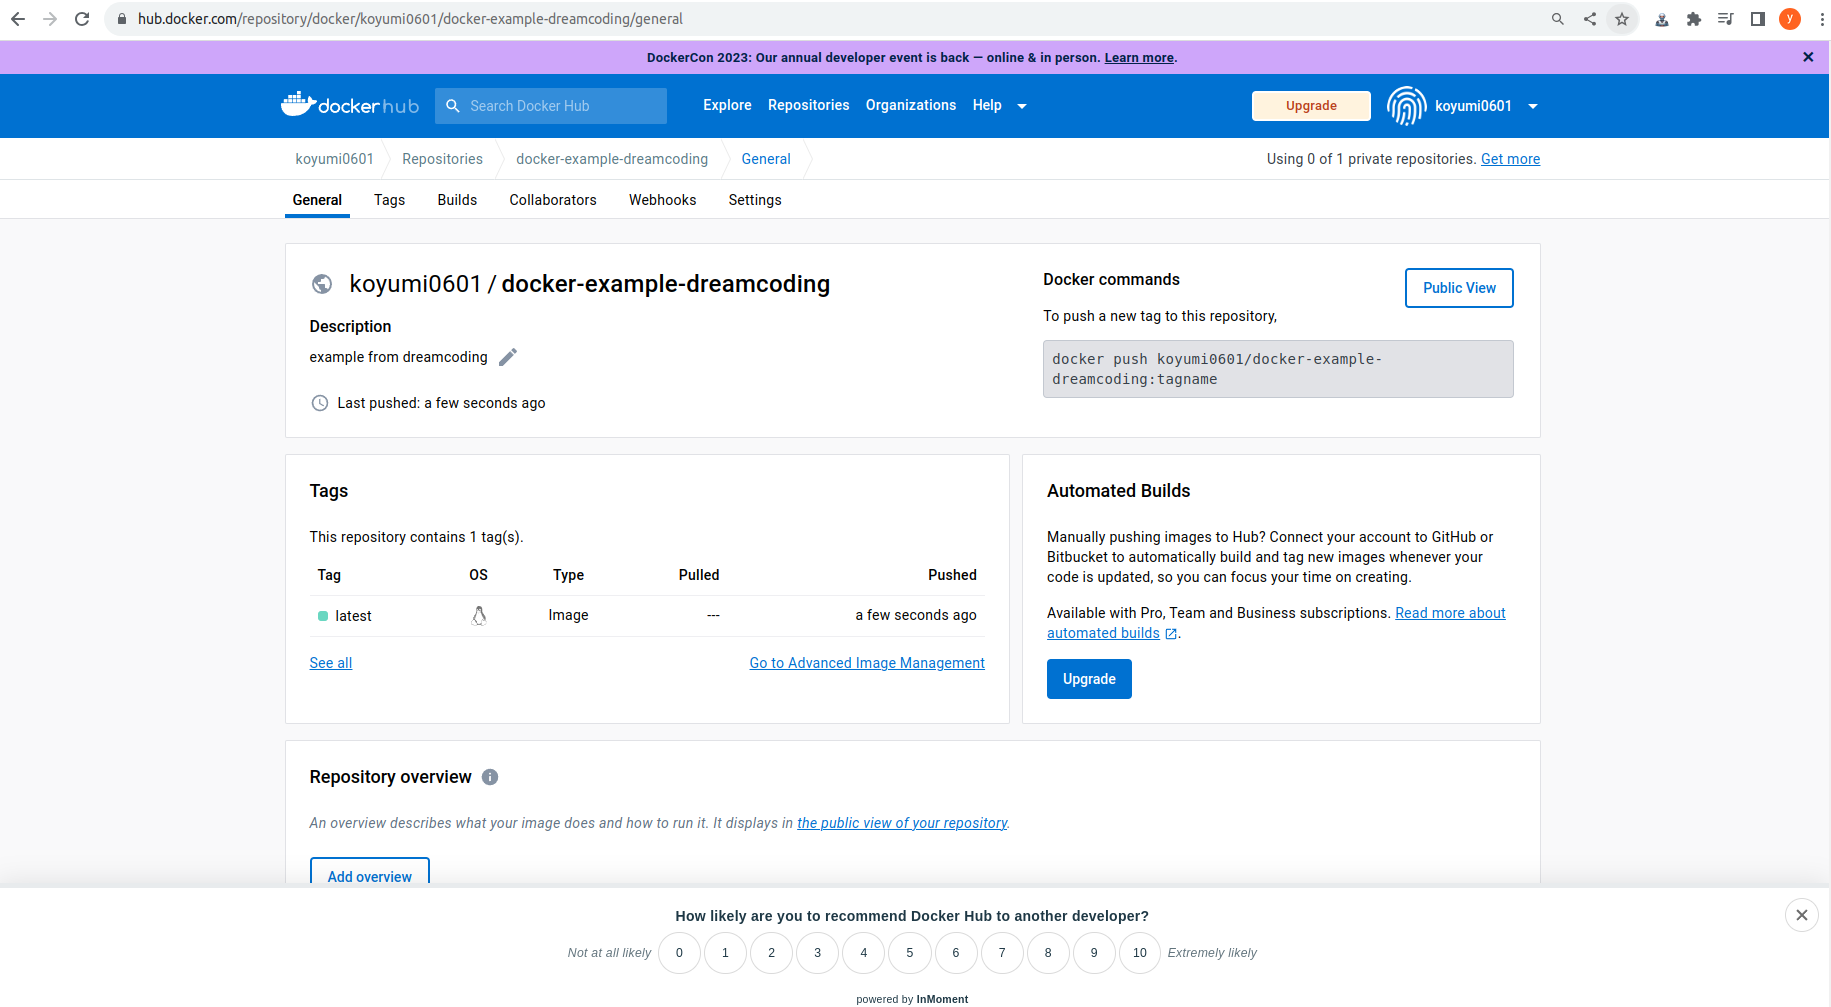Select rating 9 in the survey

(x=1094, y=953)
